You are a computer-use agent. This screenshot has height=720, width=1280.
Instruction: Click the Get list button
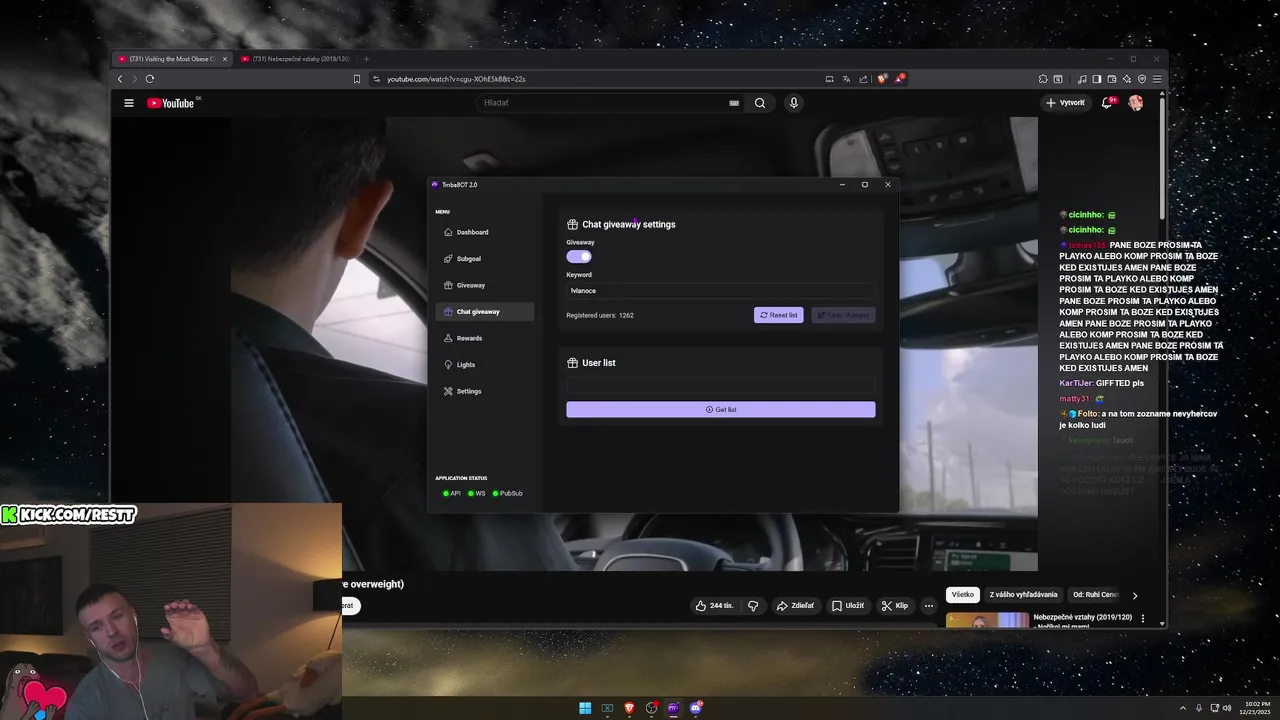point(720,409)
